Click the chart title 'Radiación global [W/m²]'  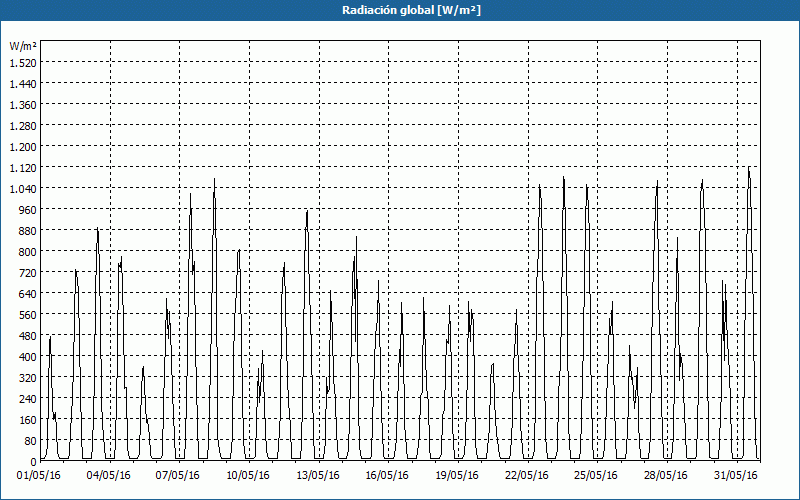411,10
